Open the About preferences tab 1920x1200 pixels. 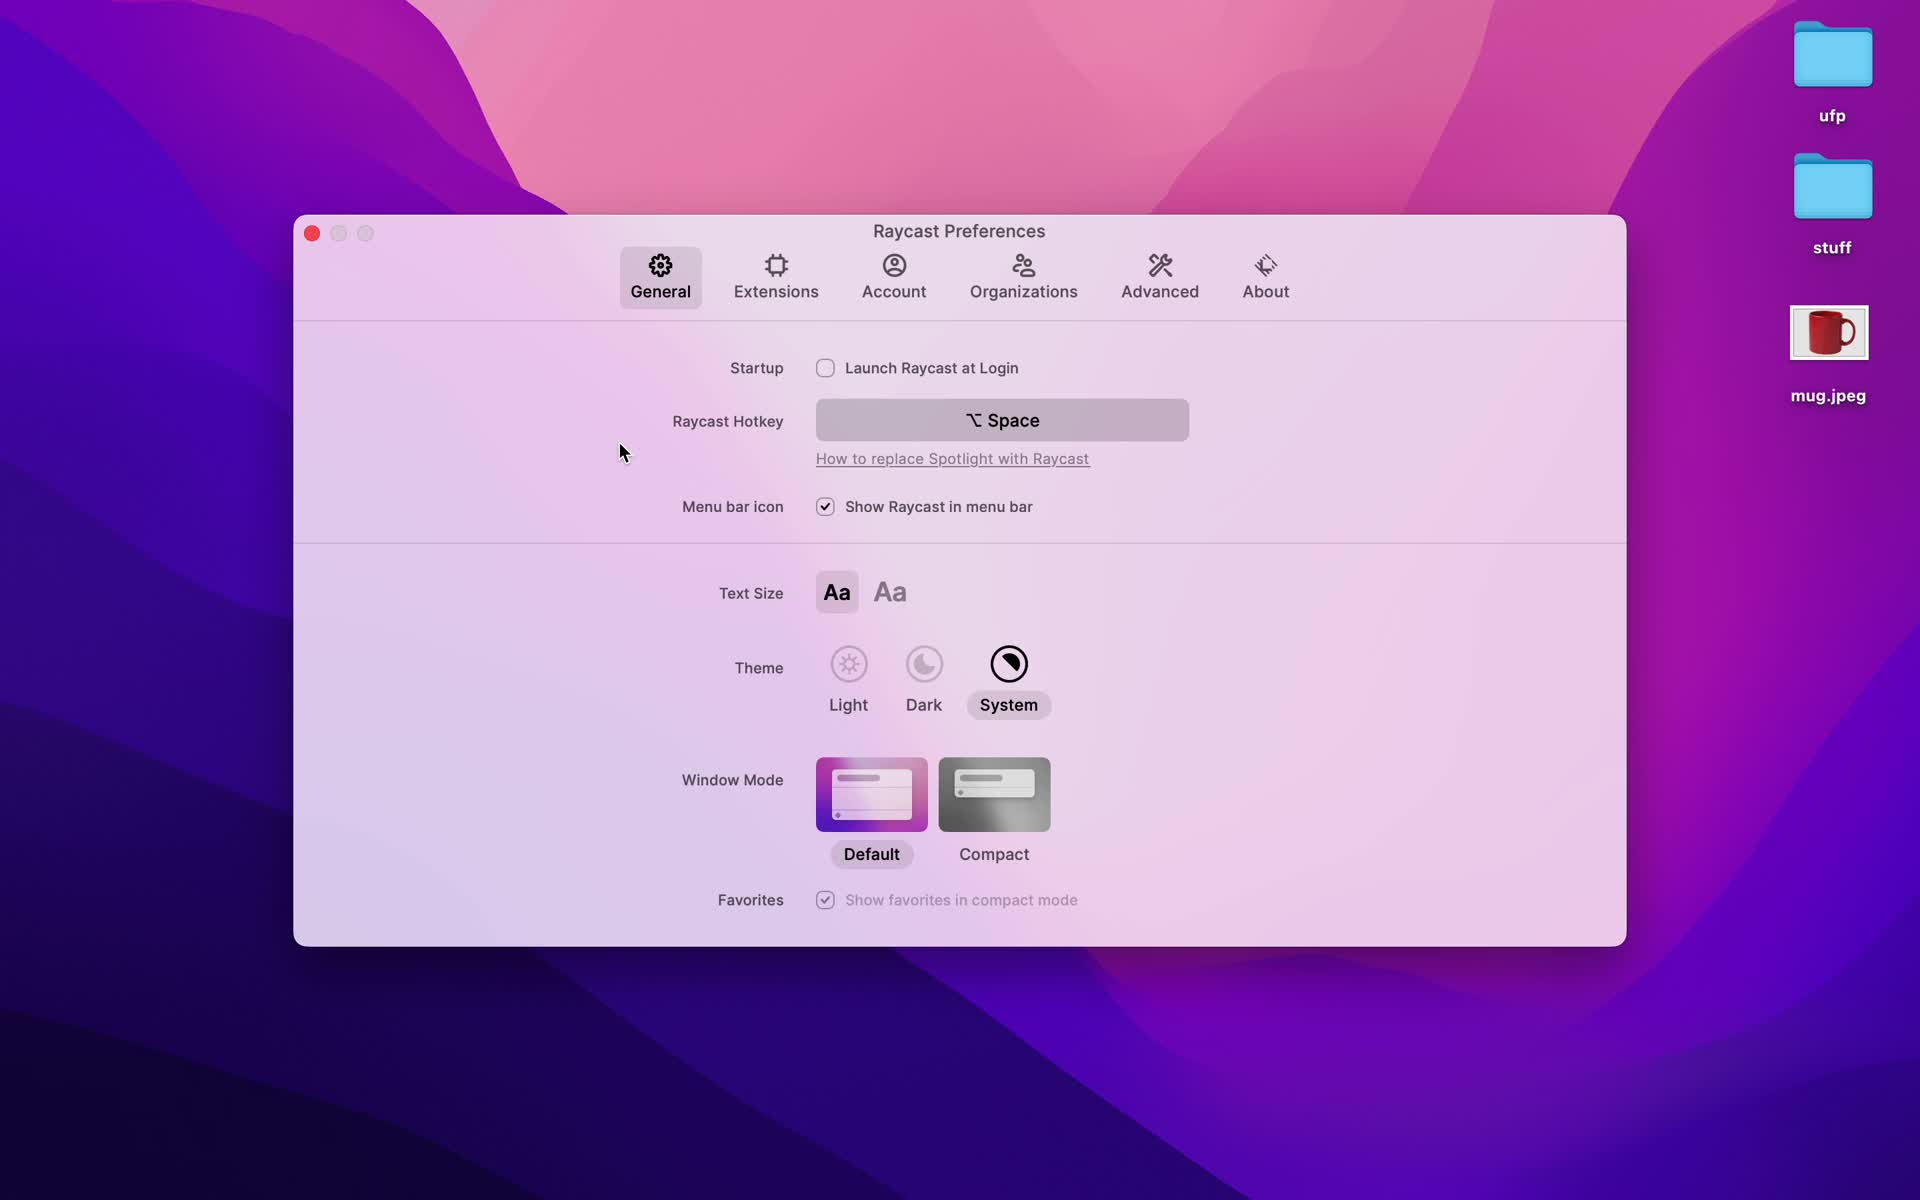tap(1265, 276)
